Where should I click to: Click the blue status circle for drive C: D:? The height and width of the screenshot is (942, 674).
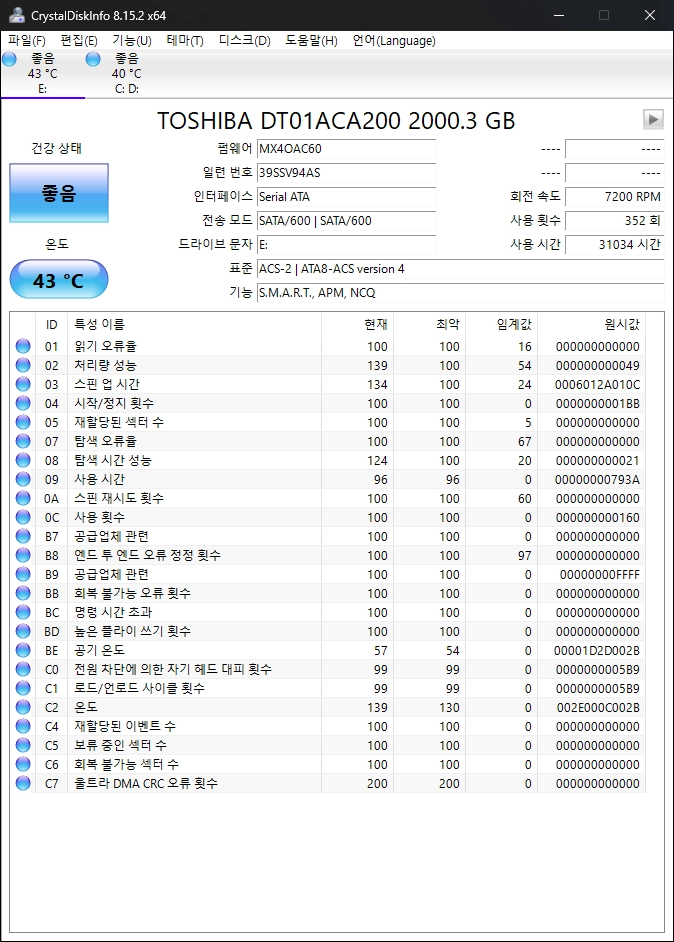click(x=93, y=59)
